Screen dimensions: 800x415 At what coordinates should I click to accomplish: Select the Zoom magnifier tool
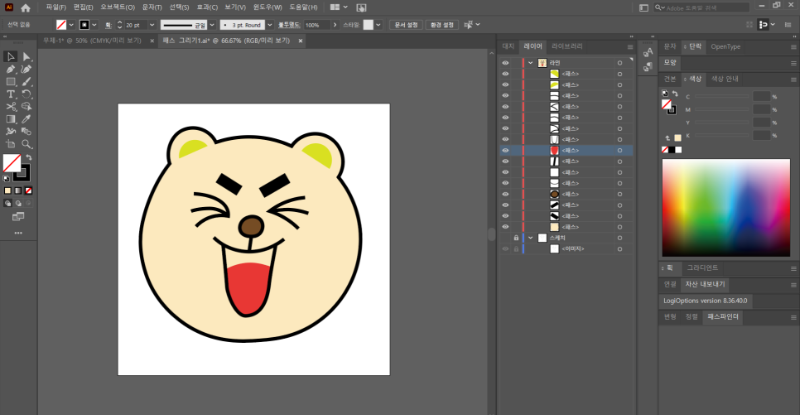(27, 144)
